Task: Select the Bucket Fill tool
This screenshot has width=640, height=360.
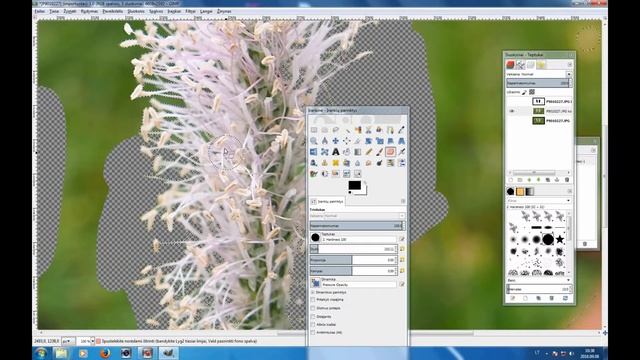Action: point(347,152)
